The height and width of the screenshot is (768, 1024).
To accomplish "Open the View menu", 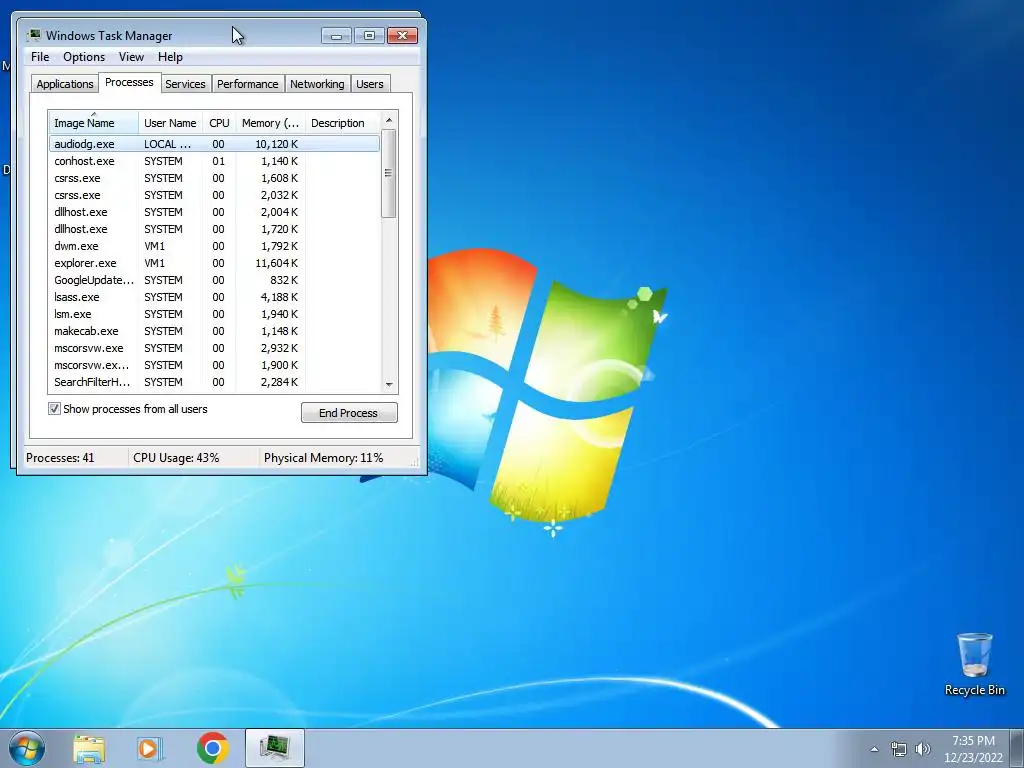I will [131, 57].
